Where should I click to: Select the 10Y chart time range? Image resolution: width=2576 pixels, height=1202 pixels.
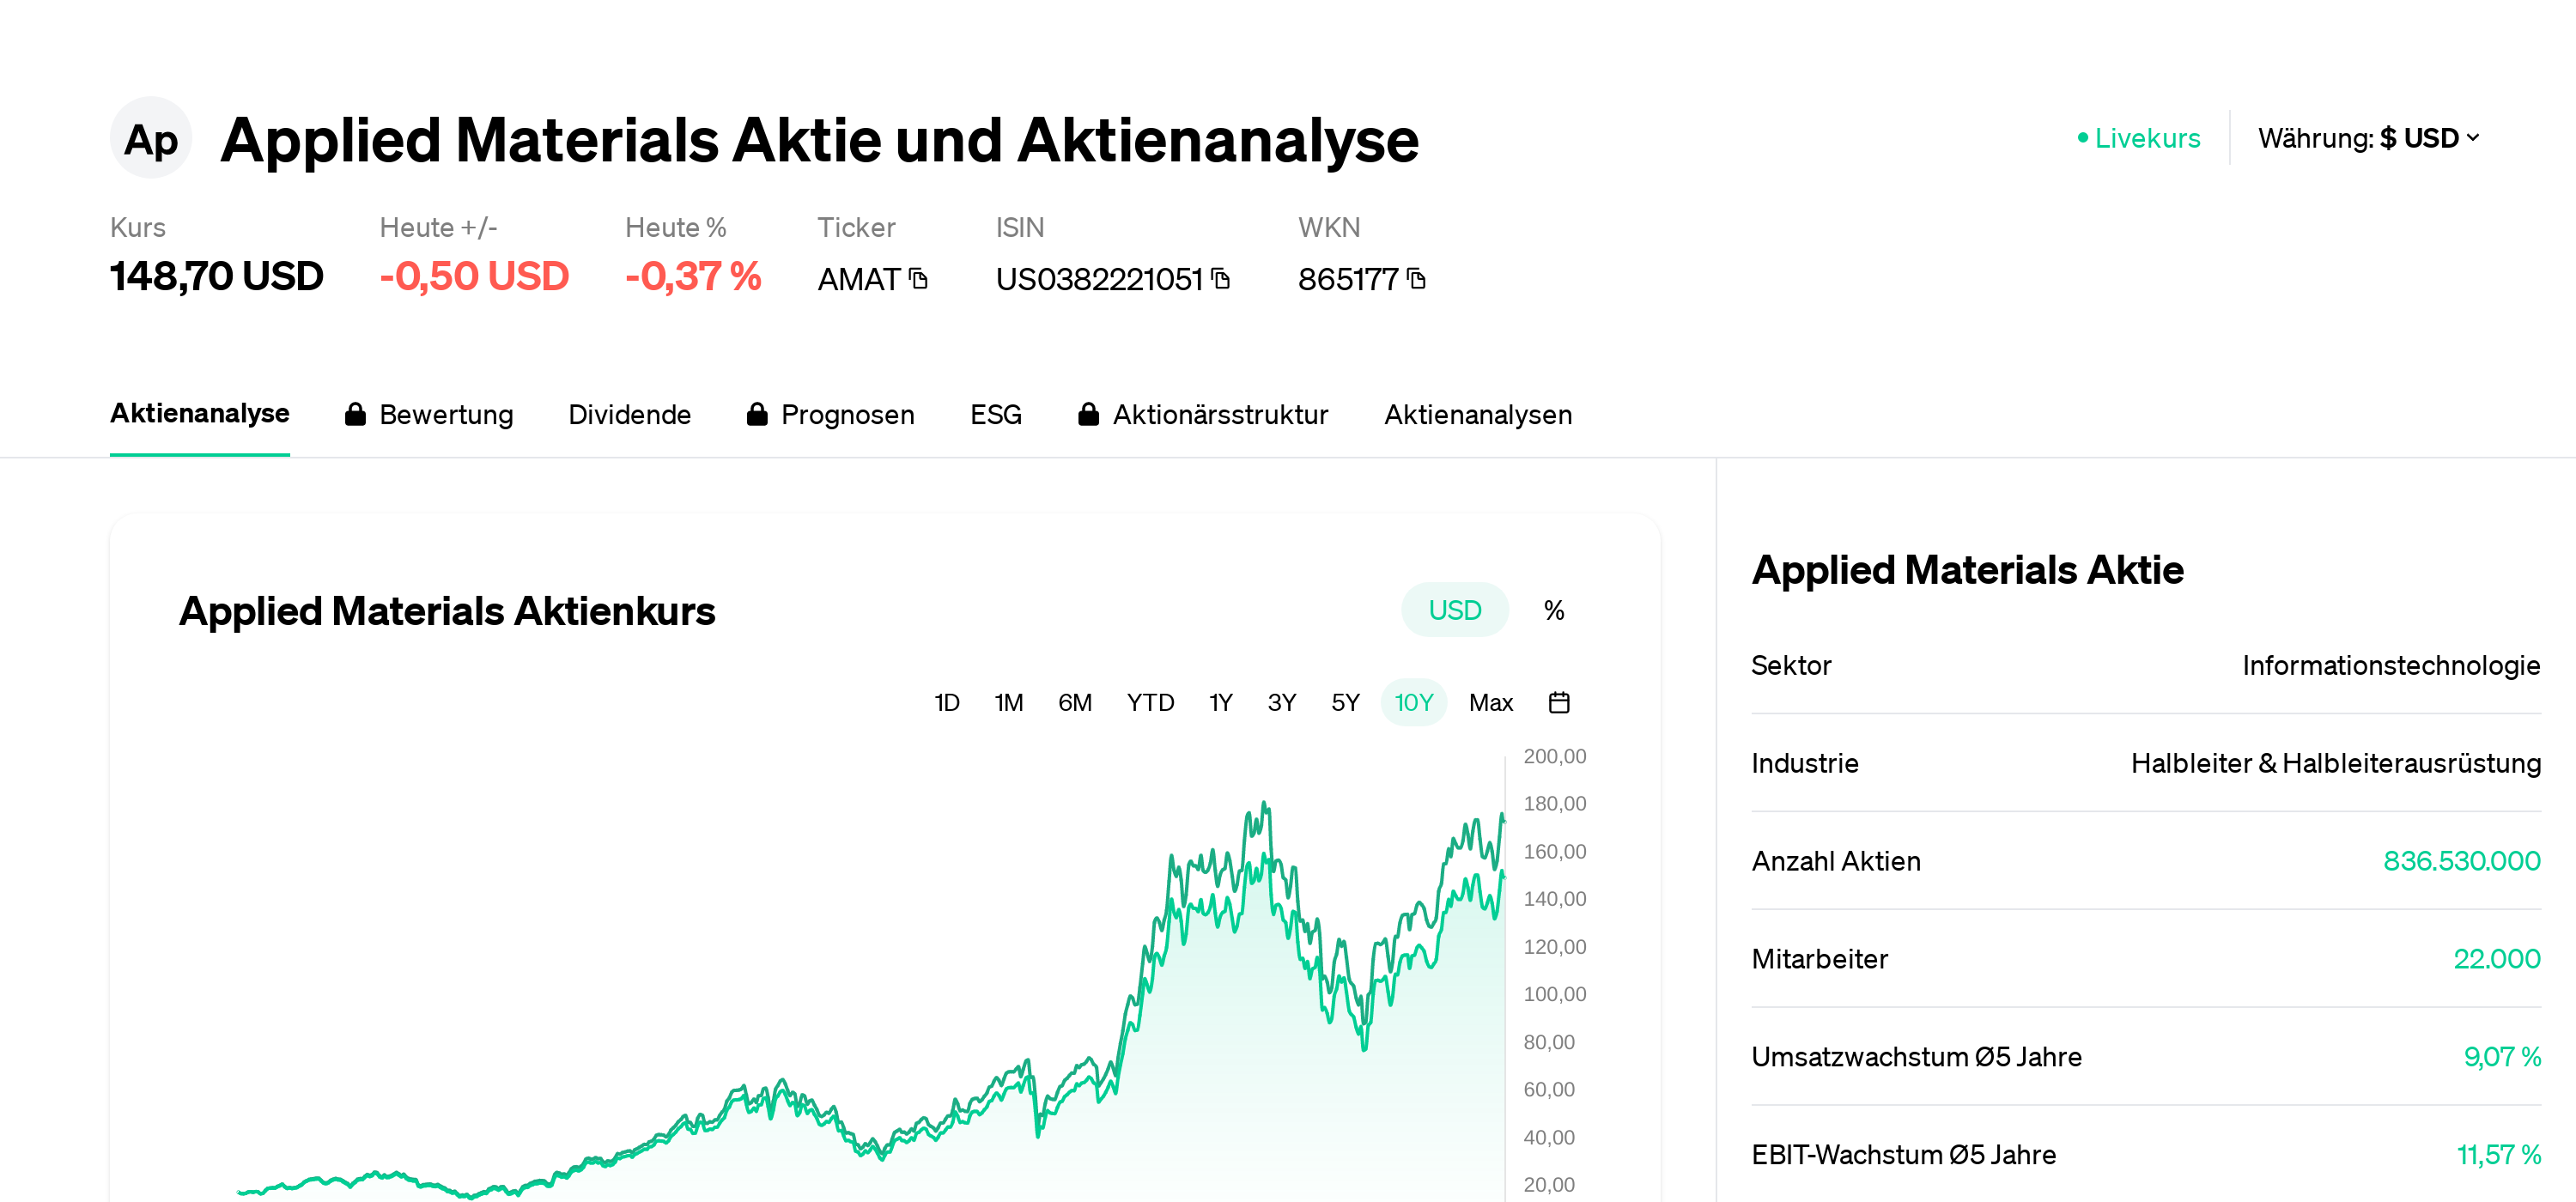point(1413,703)
